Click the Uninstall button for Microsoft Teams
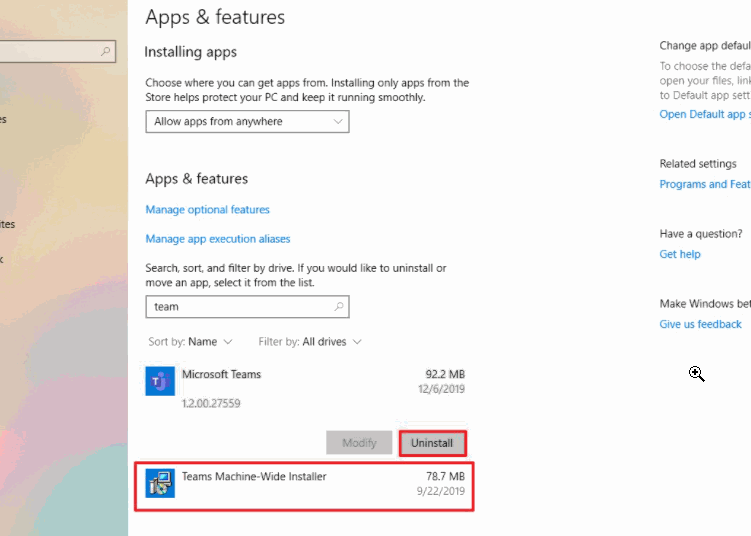Screen dimensions: 751x536 [432, 443]
